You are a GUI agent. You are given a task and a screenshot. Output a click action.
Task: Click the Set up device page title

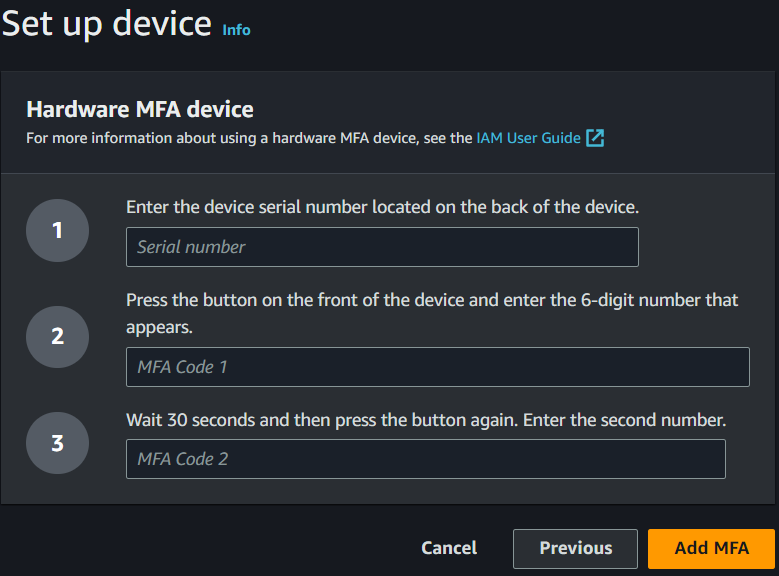point(106,23)
